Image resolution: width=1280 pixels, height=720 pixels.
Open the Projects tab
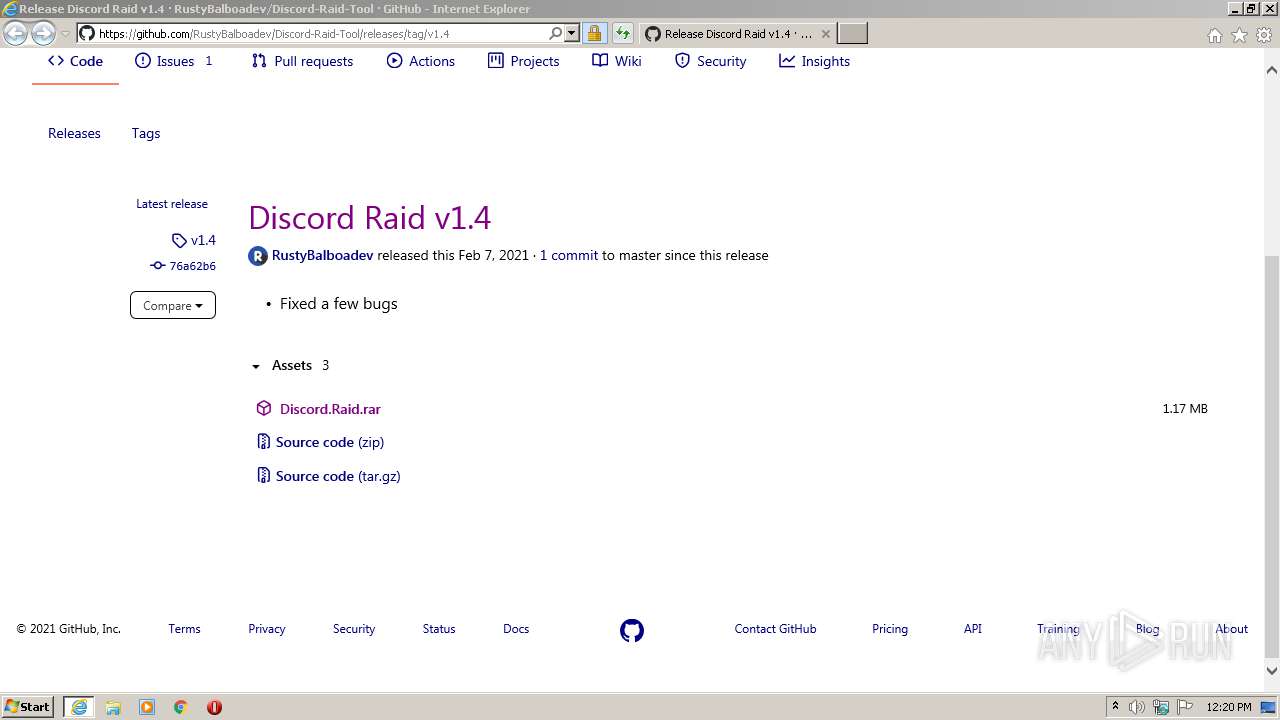tap(524, 61)
